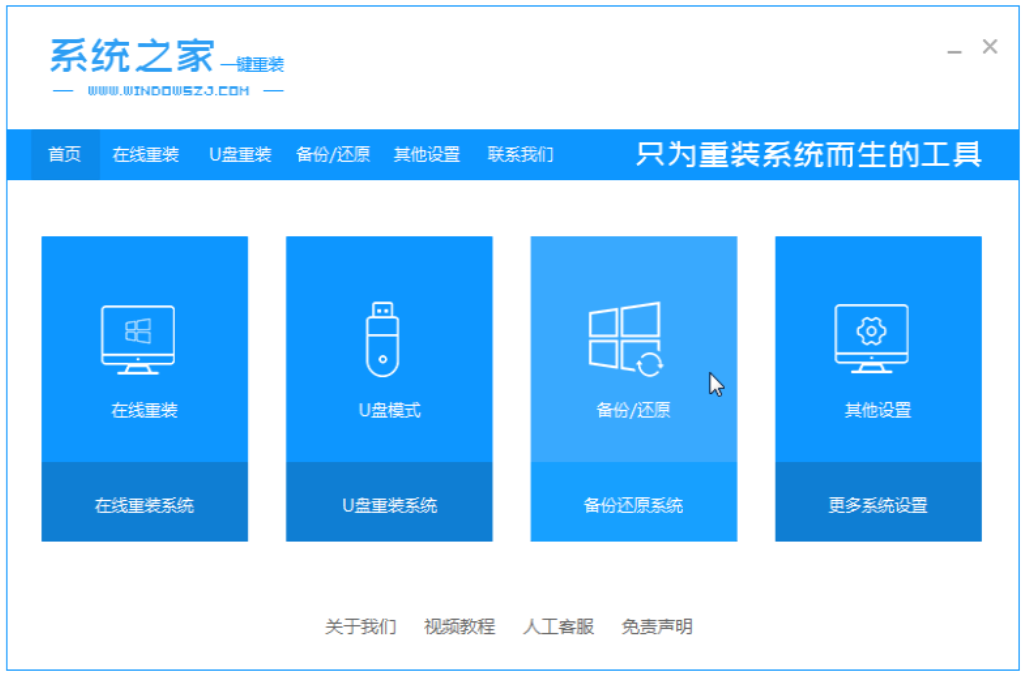Click the 备份还原系统 button

pos(634,502)
